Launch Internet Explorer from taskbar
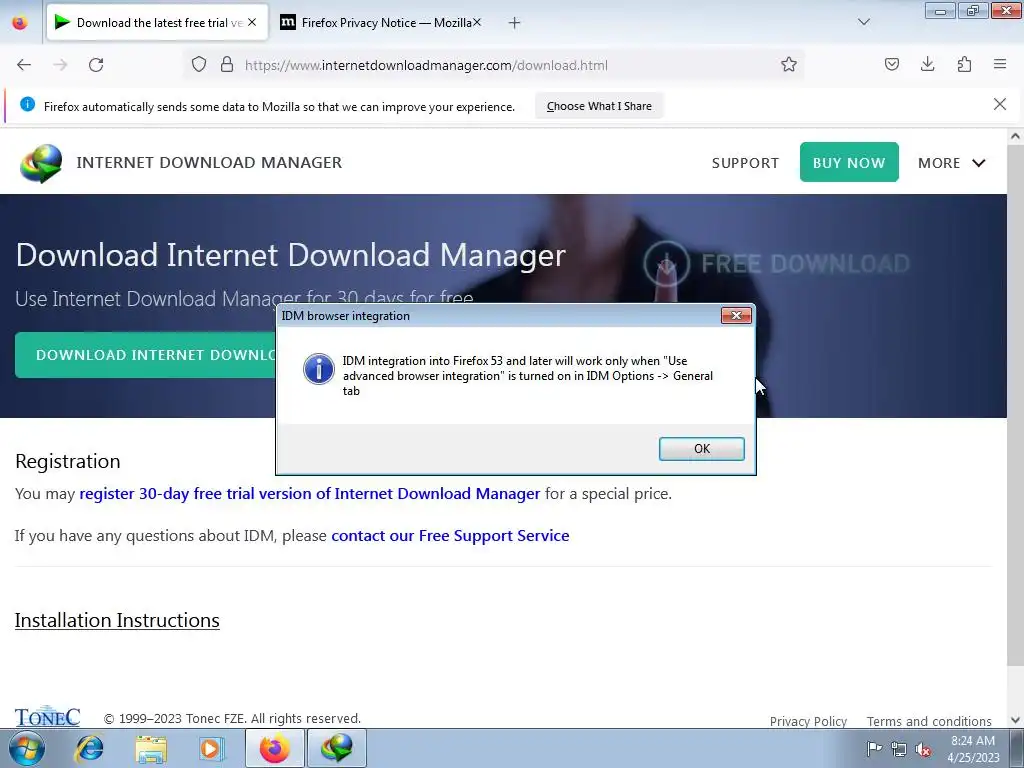Screen dimensions: 1024x768 click(x=89, y=748)
